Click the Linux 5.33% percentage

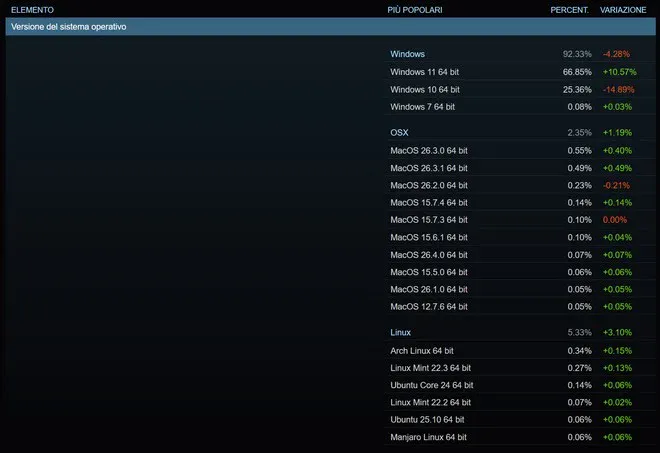coord(579,332)
